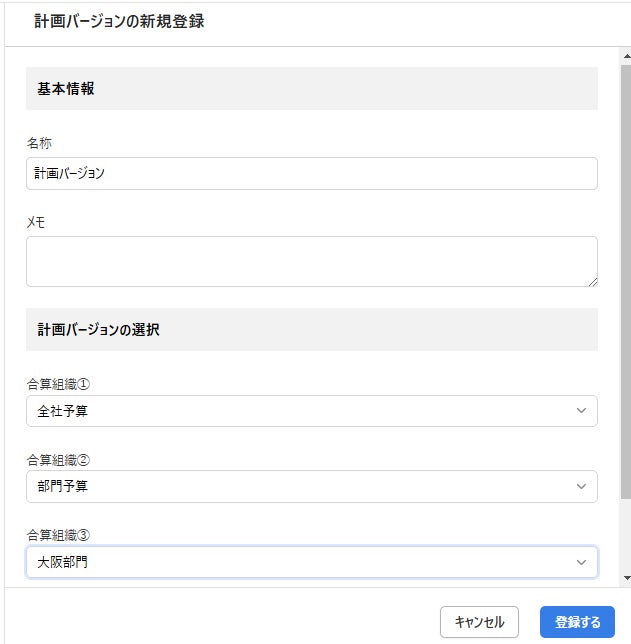
Task: Click the メモ field label
Action: pos(36,222)
